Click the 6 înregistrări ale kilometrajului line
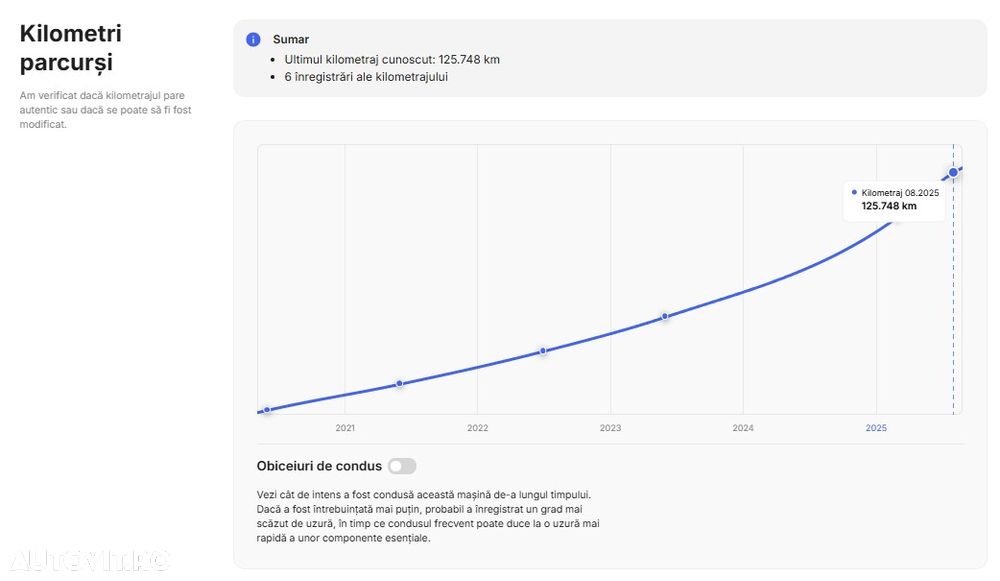 (366, 77)
